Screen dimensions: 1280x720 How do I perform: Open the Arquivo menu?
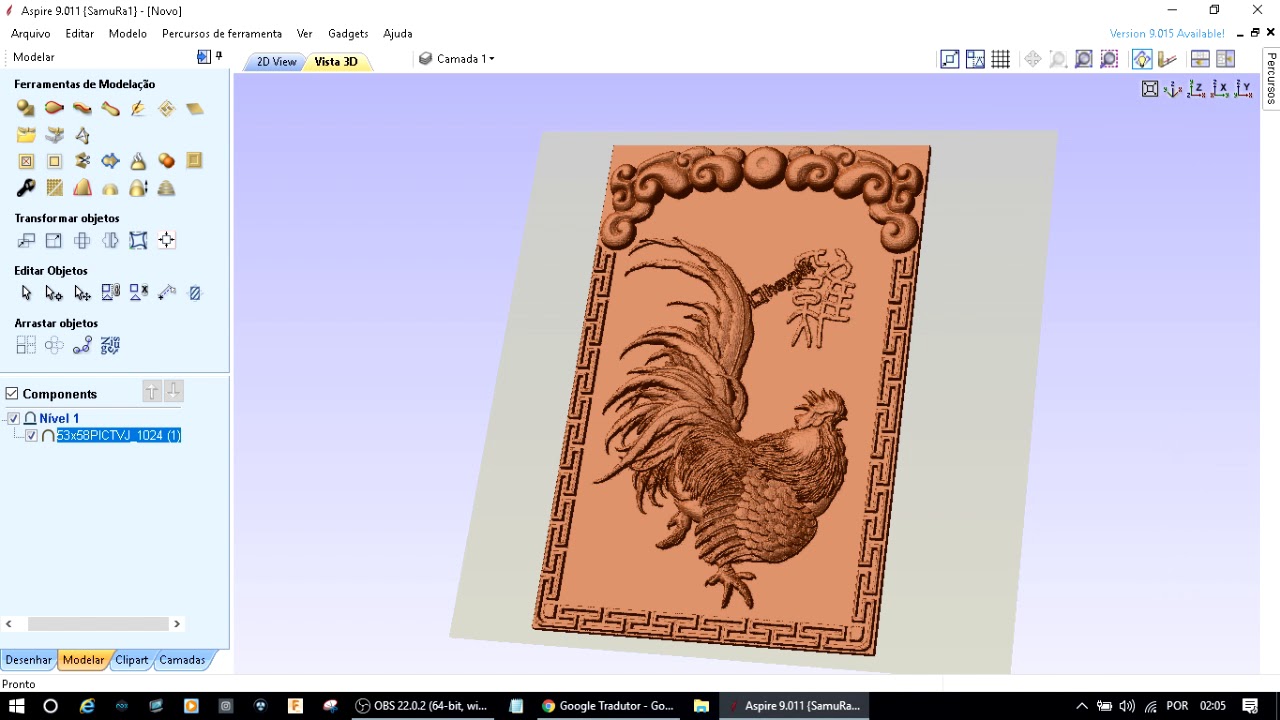31,33
